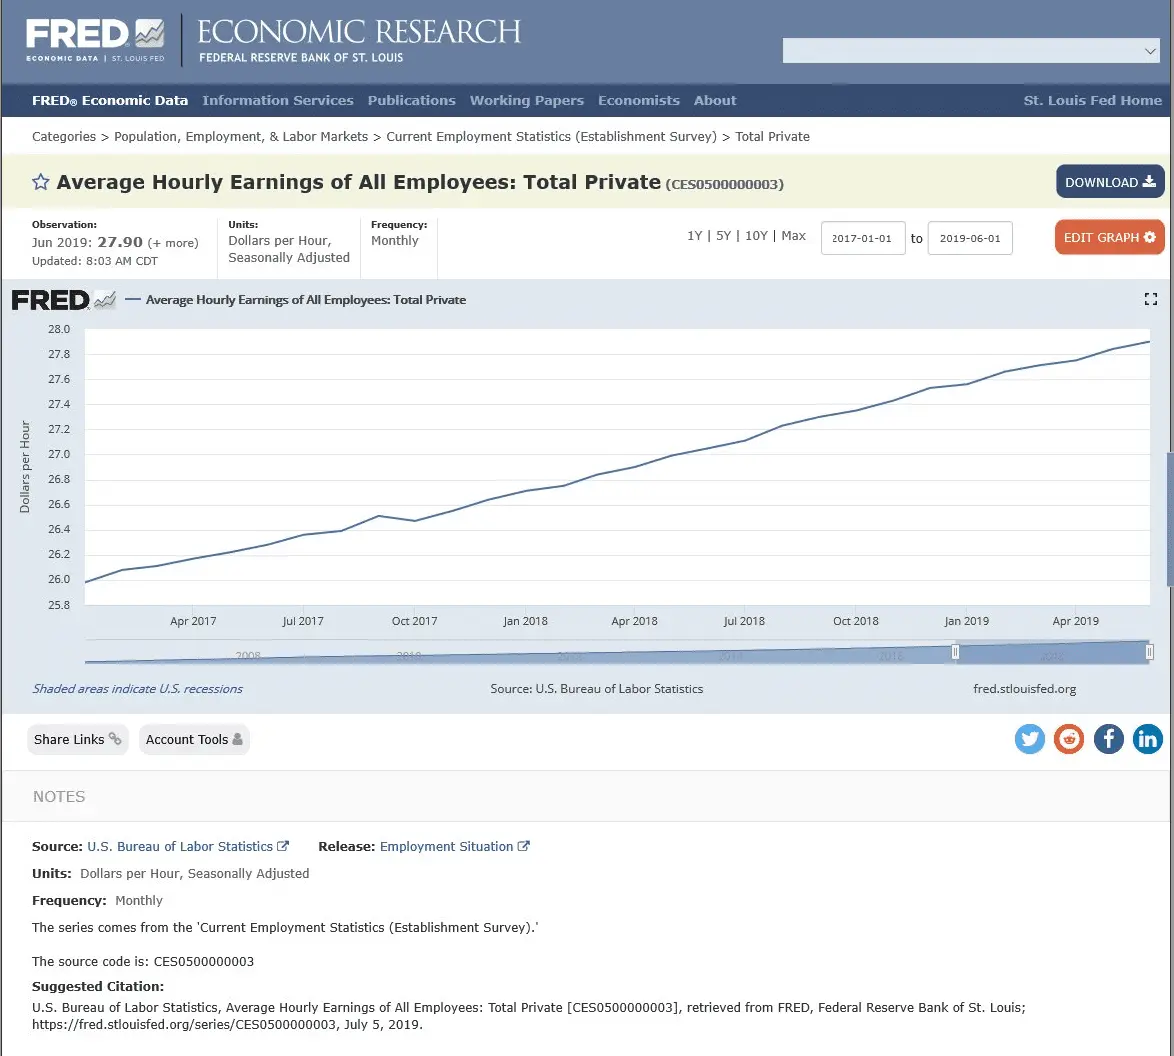Share chart on LinkedIn

point(1147,739)
